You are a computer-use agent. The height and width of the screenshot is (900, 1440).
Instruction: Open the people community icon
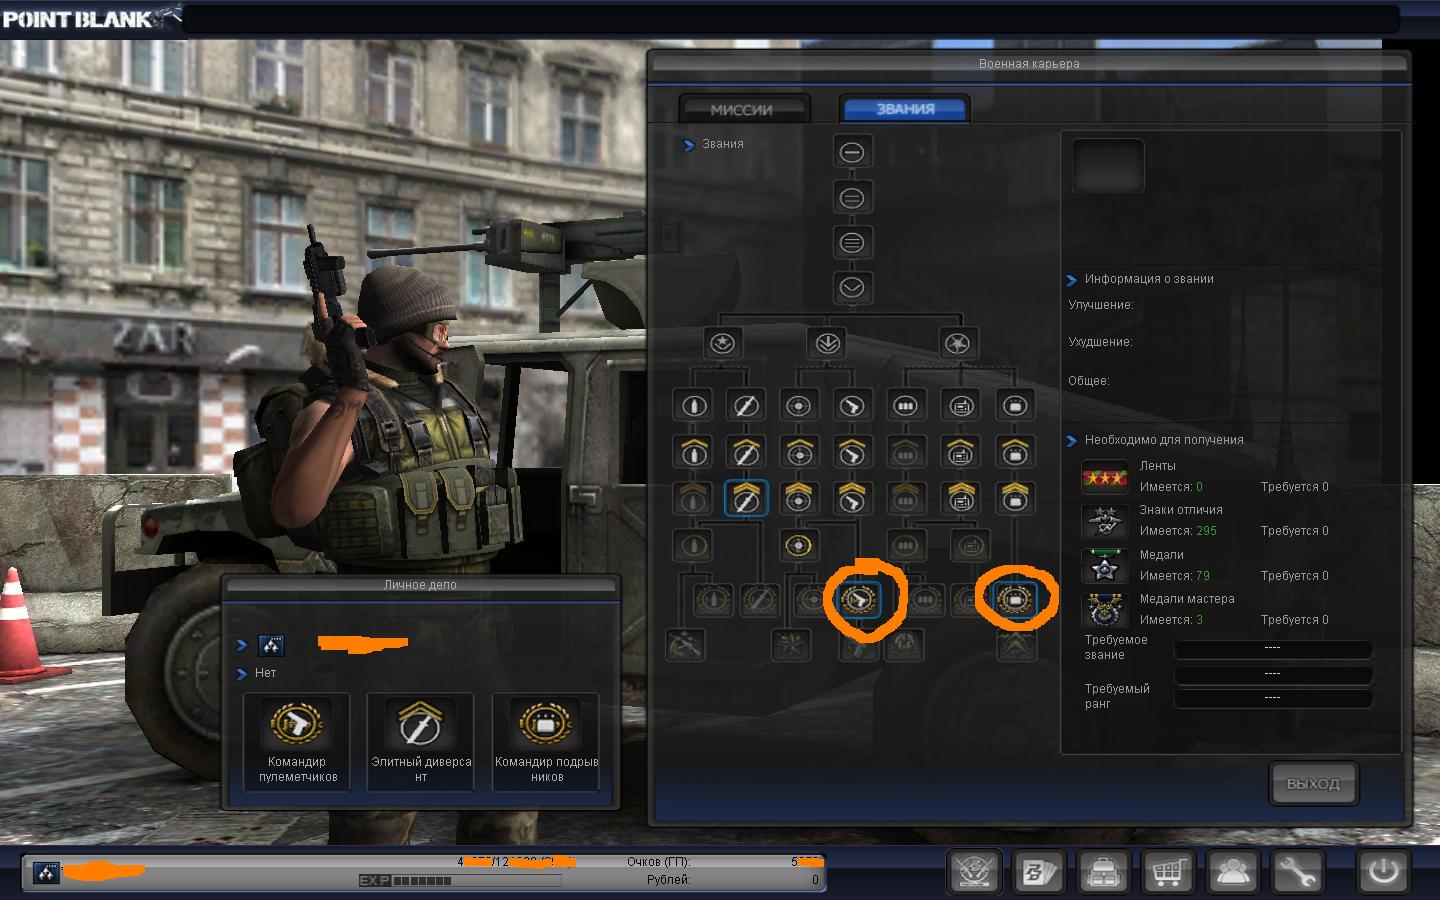click(1232, 872)
